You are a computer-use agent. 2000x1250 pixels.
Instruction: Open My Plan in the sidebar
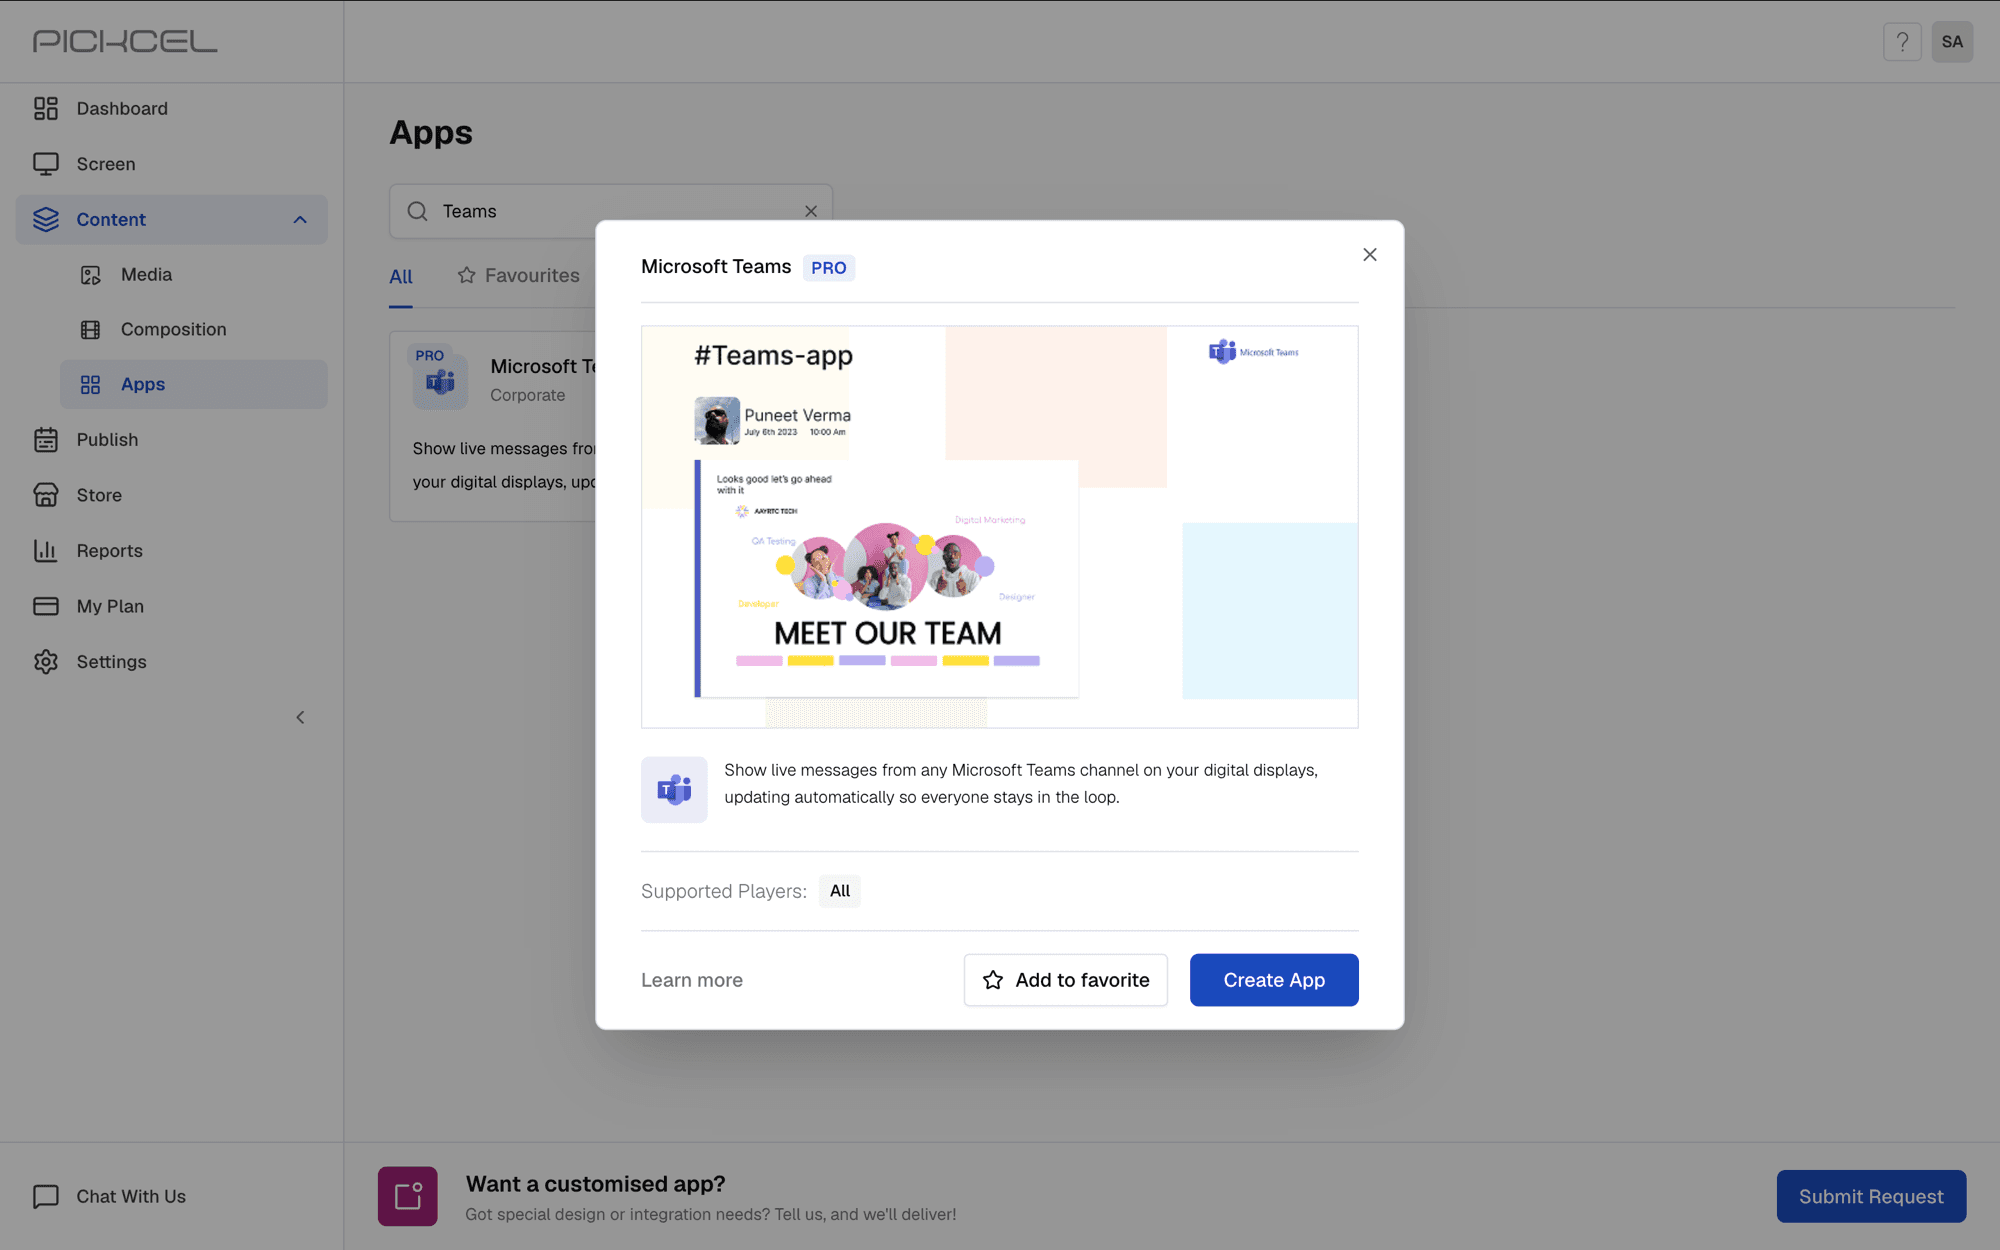point(172,606)
